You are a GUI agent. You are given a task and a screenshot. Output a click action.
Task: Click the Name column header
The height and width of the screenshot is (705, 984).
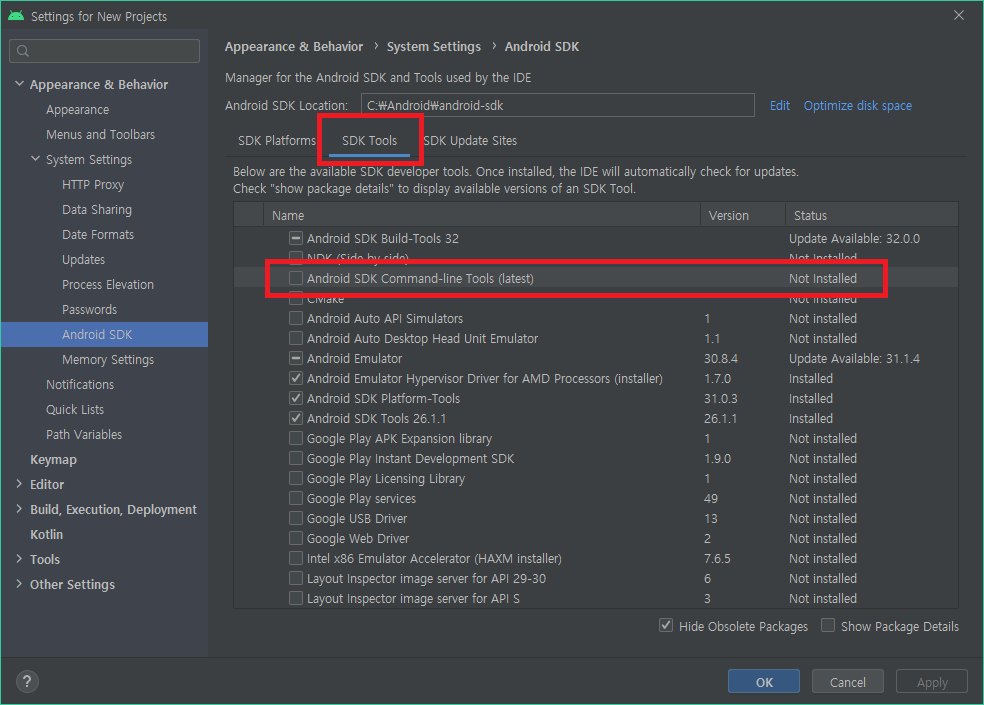(482, 215)
